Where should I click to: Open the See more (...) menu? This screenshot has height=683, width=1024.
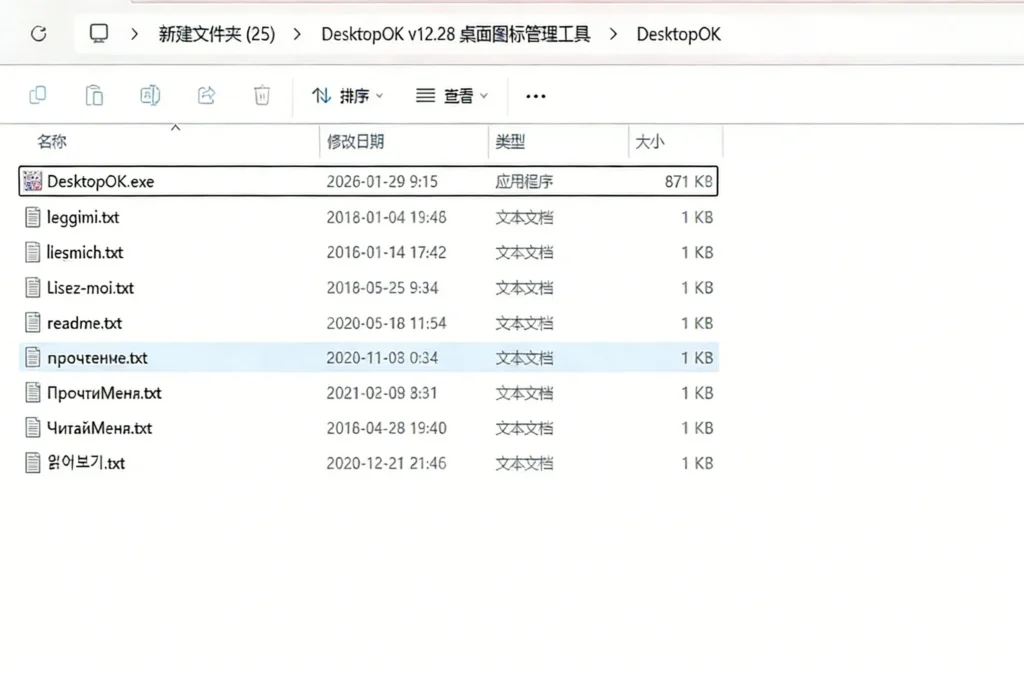tap(535, 95)
